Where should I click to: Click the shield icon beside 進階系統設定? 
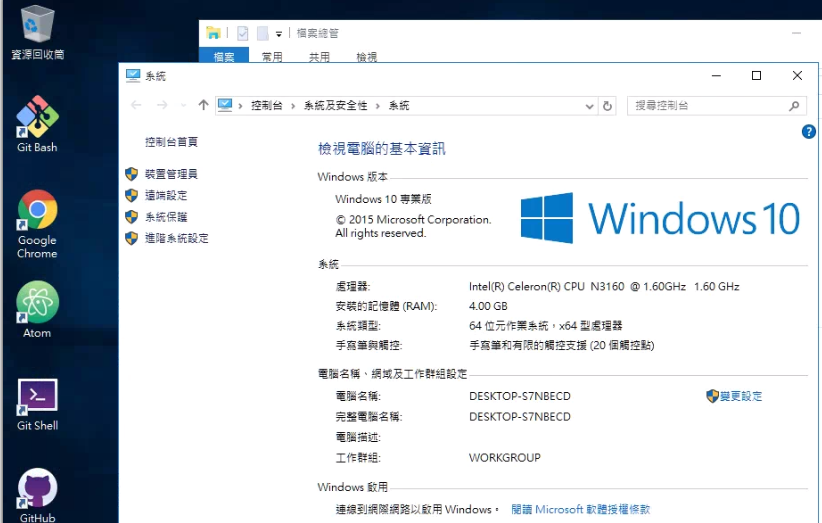[132, 238]
